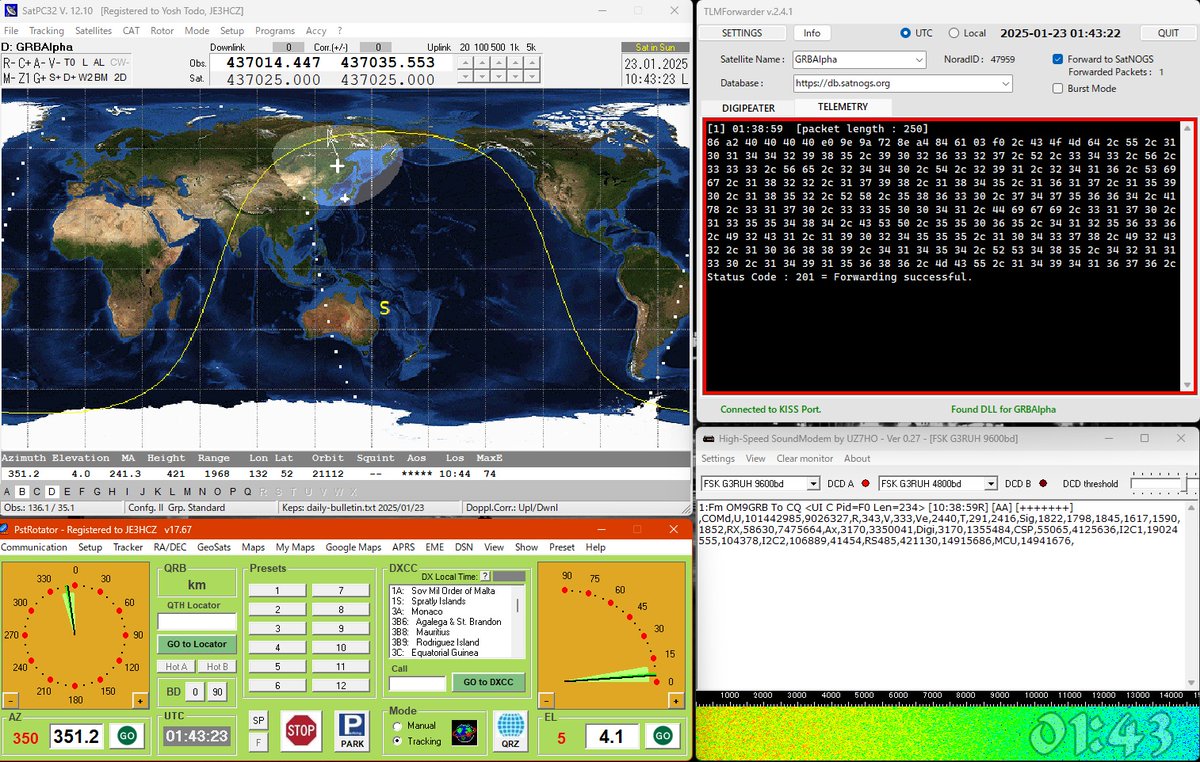Click the S+ control in SatPC32

point(54,78)
